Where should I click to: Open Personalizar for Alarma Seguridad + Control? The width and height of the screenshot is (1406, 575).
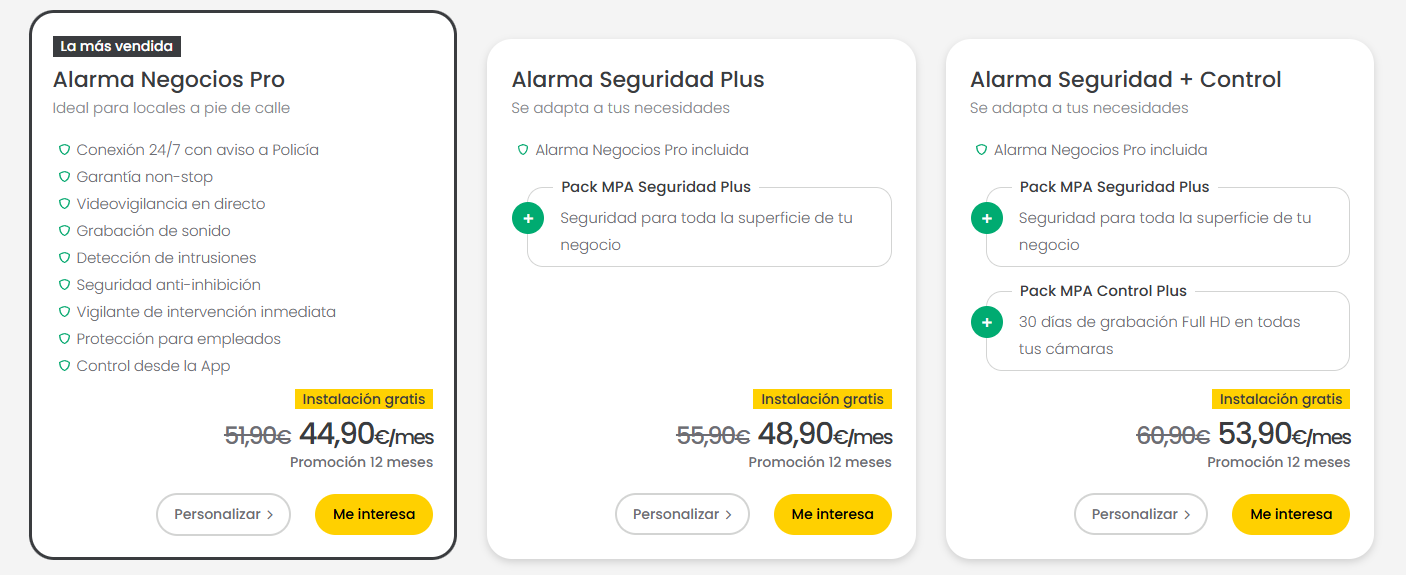[x=1141, y=514]
